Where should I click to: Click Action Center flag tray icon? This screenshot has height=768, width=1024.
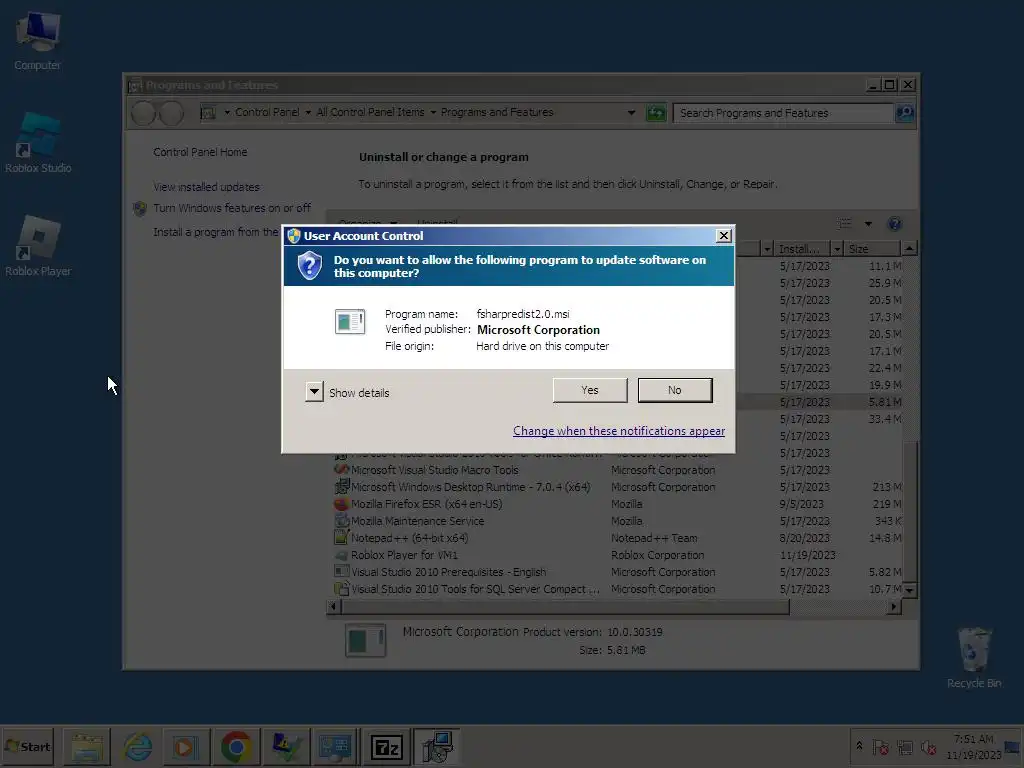click(880, 747)
